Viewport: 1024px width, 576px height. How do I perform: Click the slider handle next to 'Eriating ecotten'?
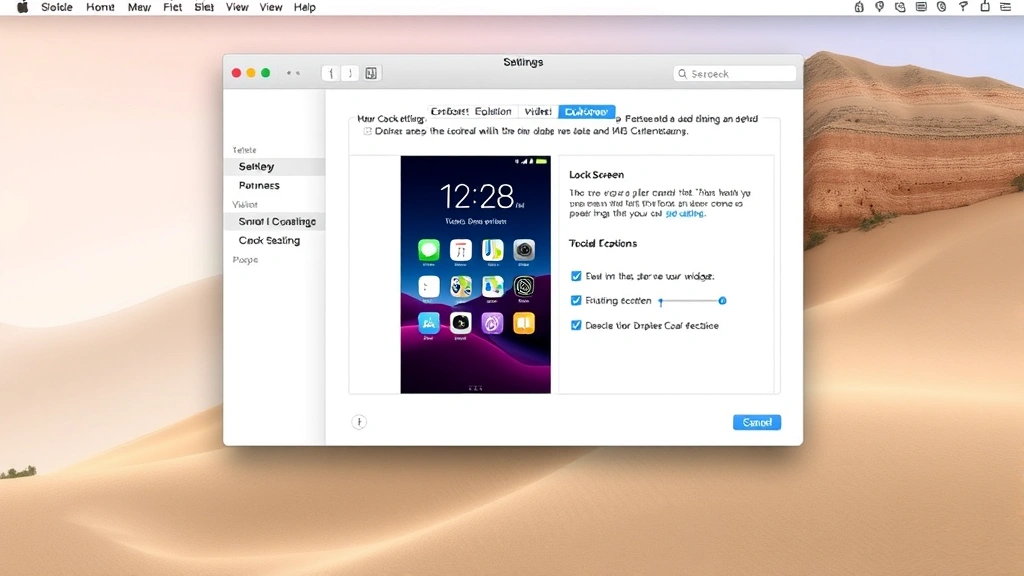722,300
